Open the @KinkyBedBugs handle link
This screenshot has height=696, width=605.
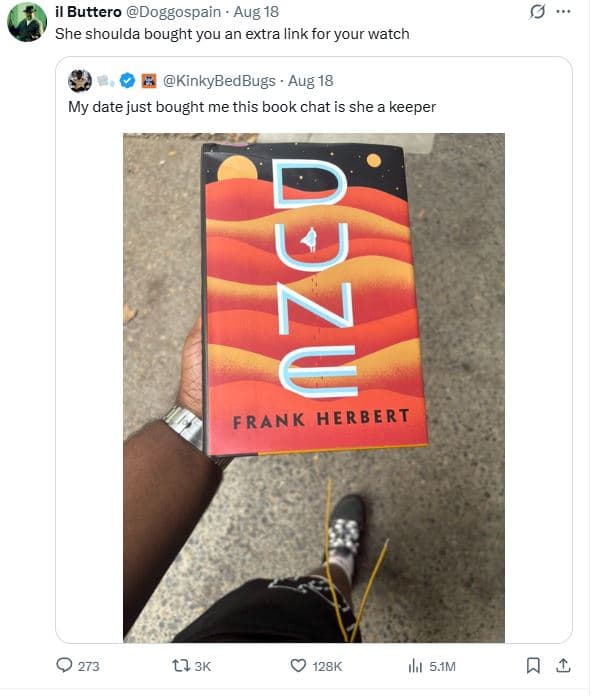[219, 81]
